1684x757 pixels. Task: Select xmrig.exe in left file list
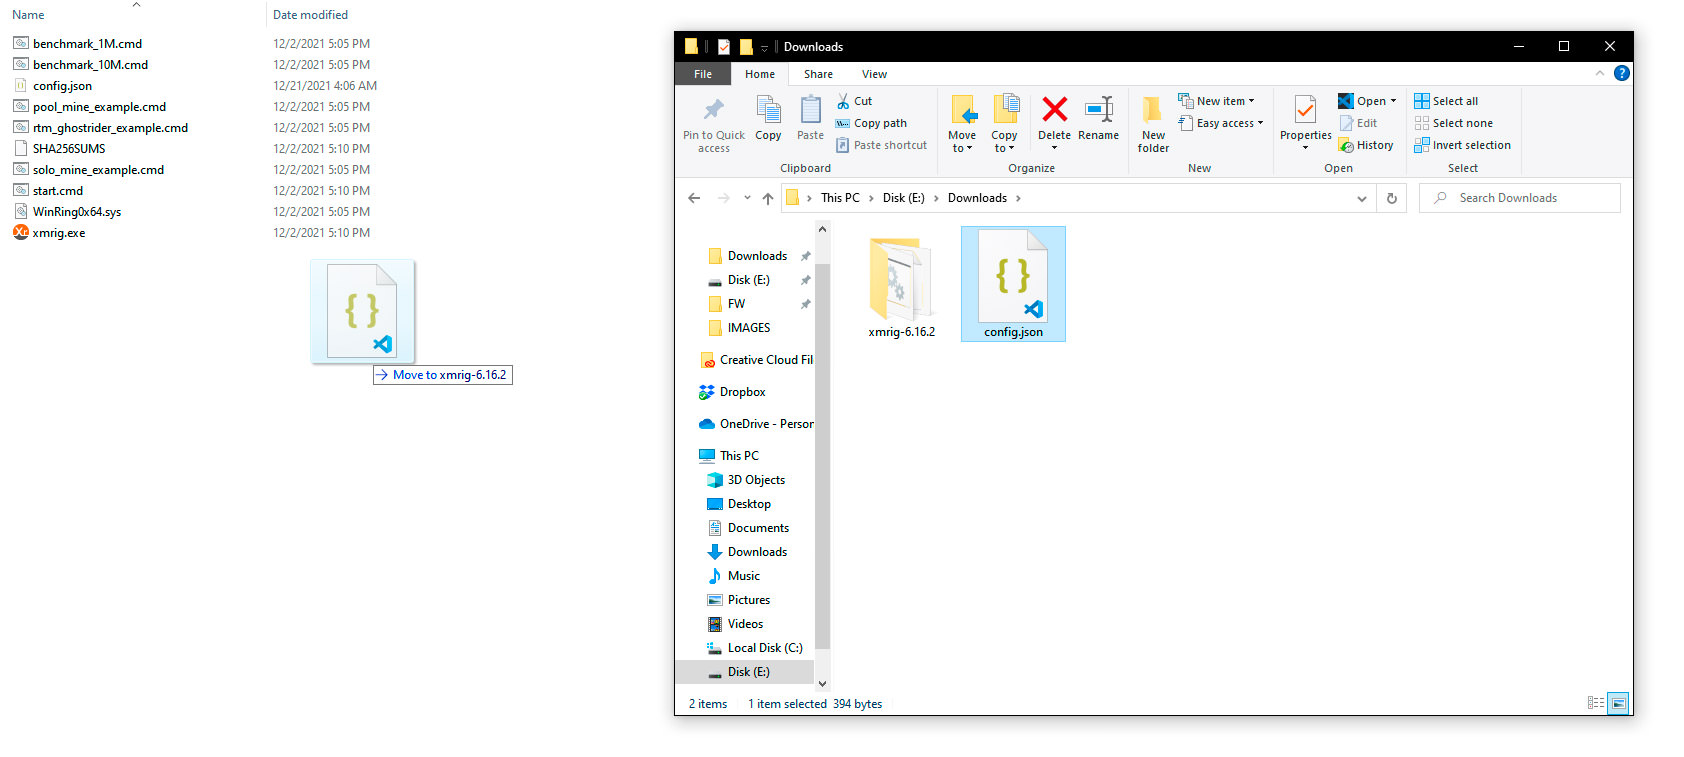point(59,232)
